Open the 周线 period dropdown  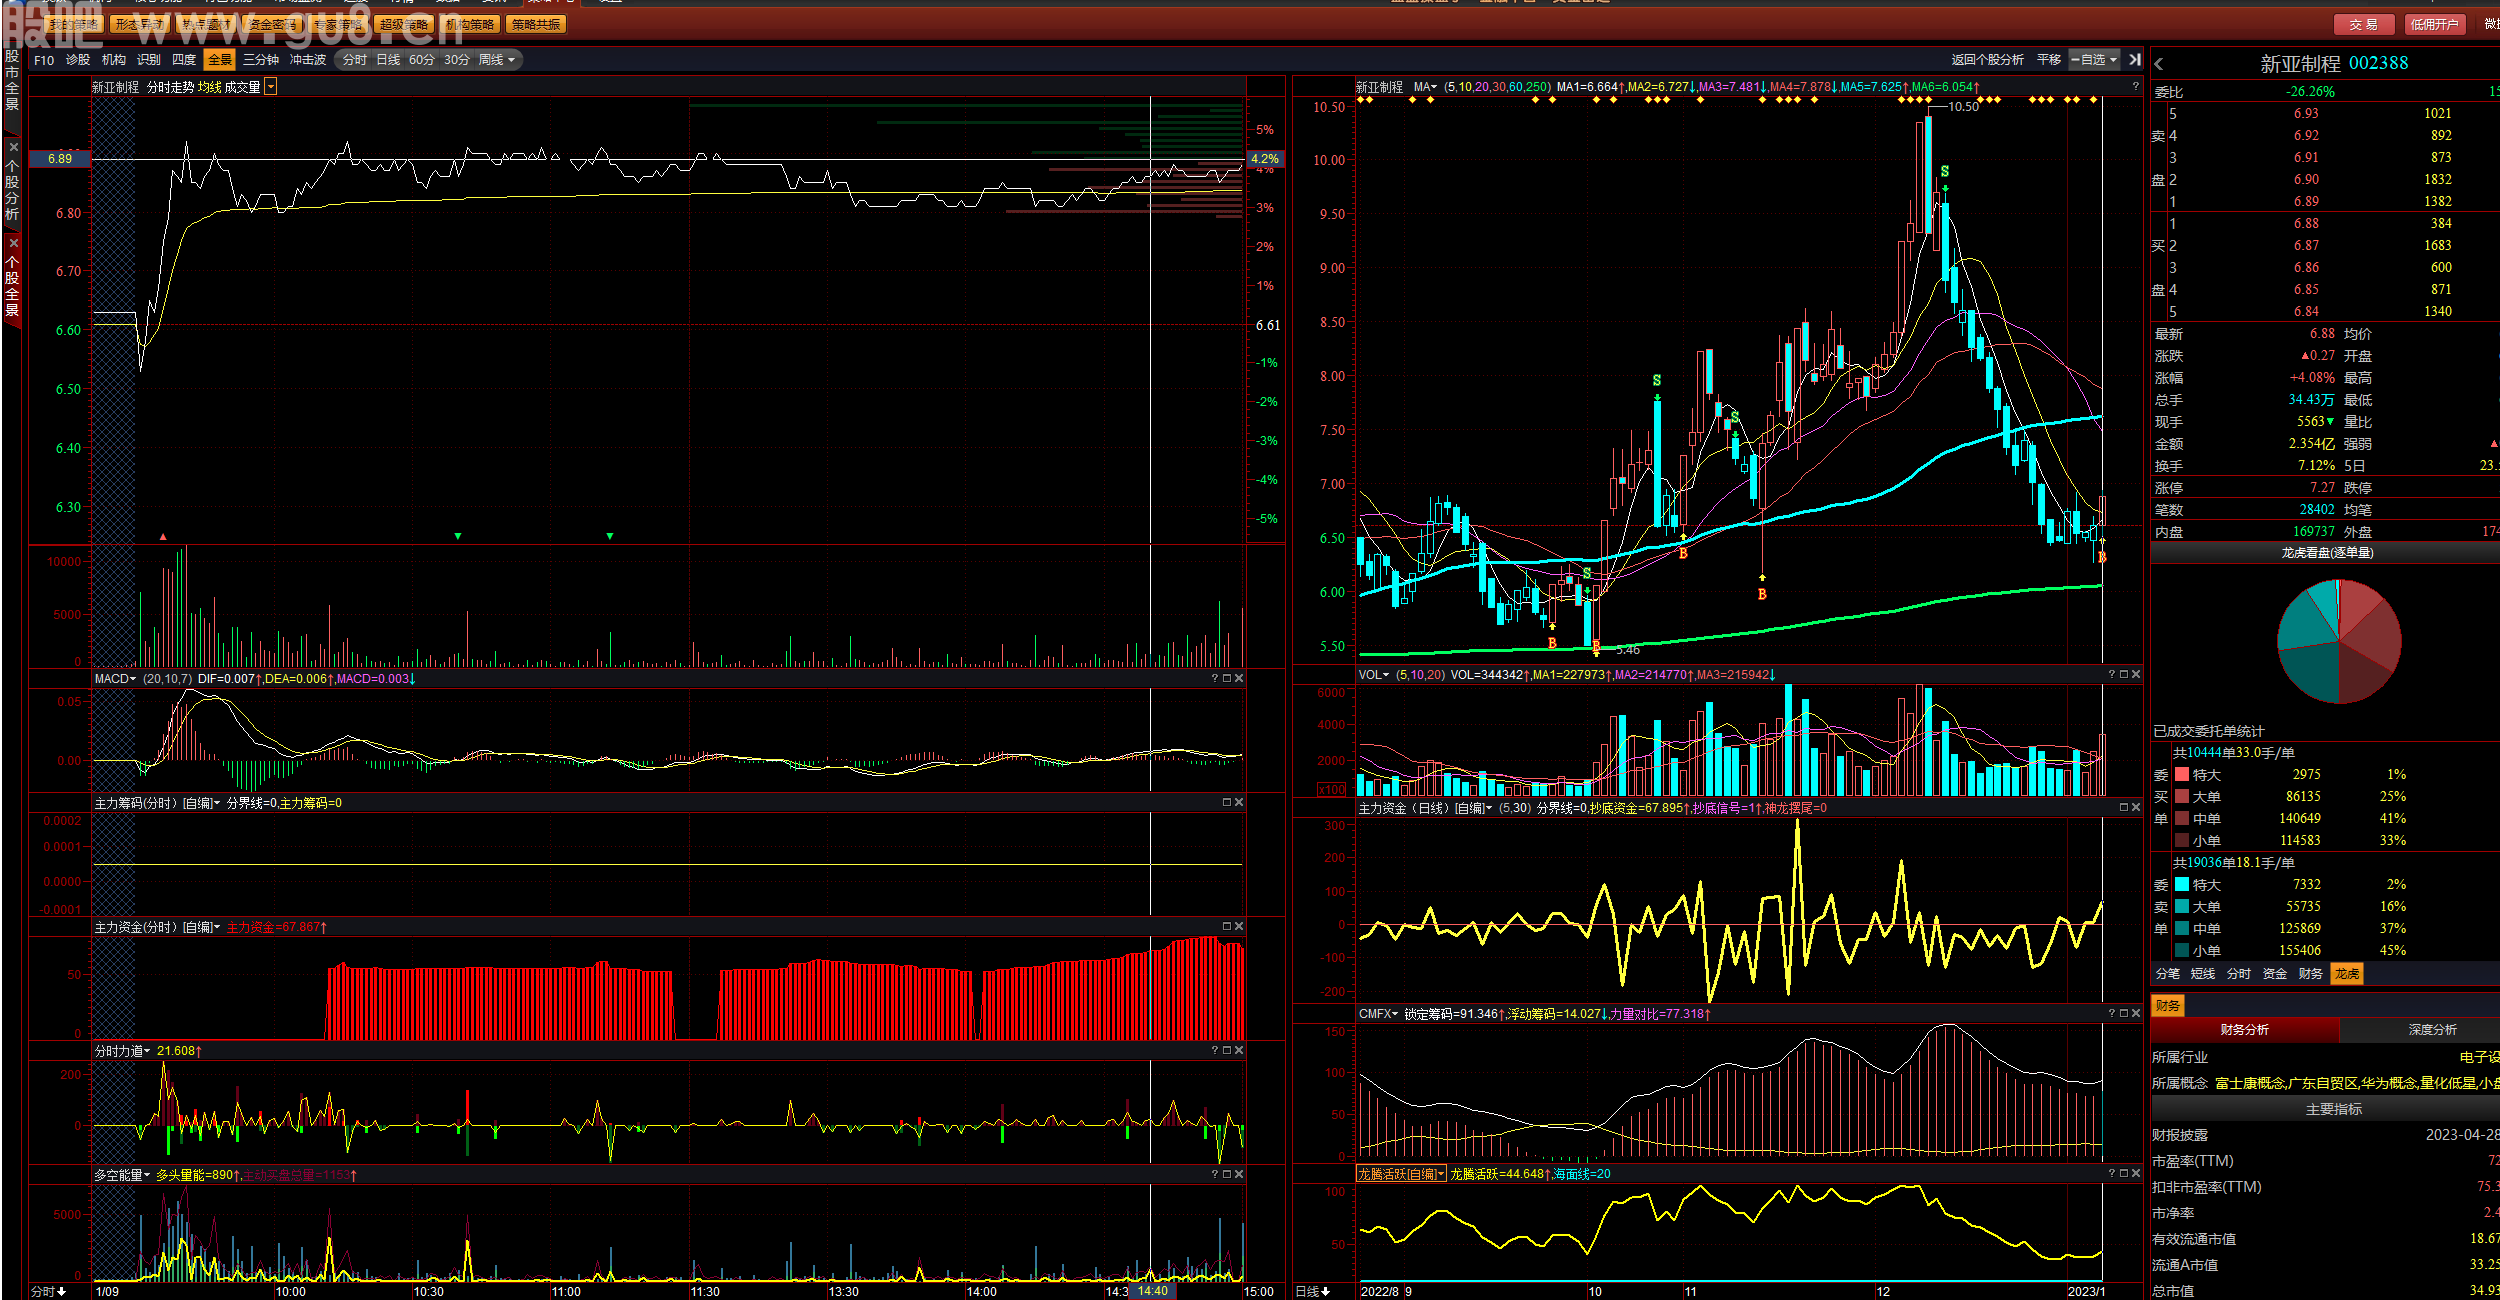click(x=497, y=60)
